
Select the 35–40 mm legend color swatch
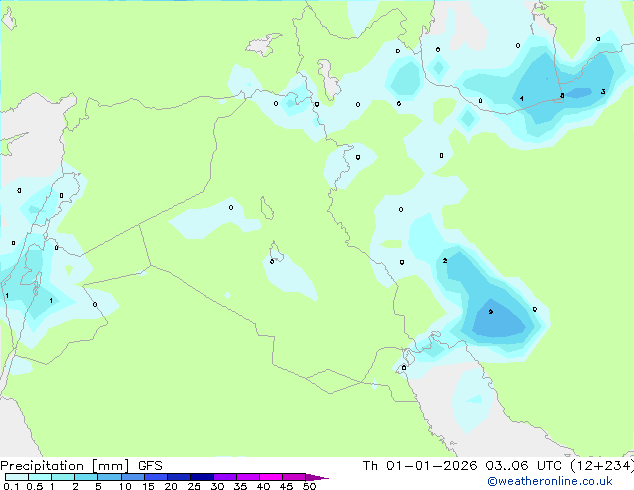248,477
